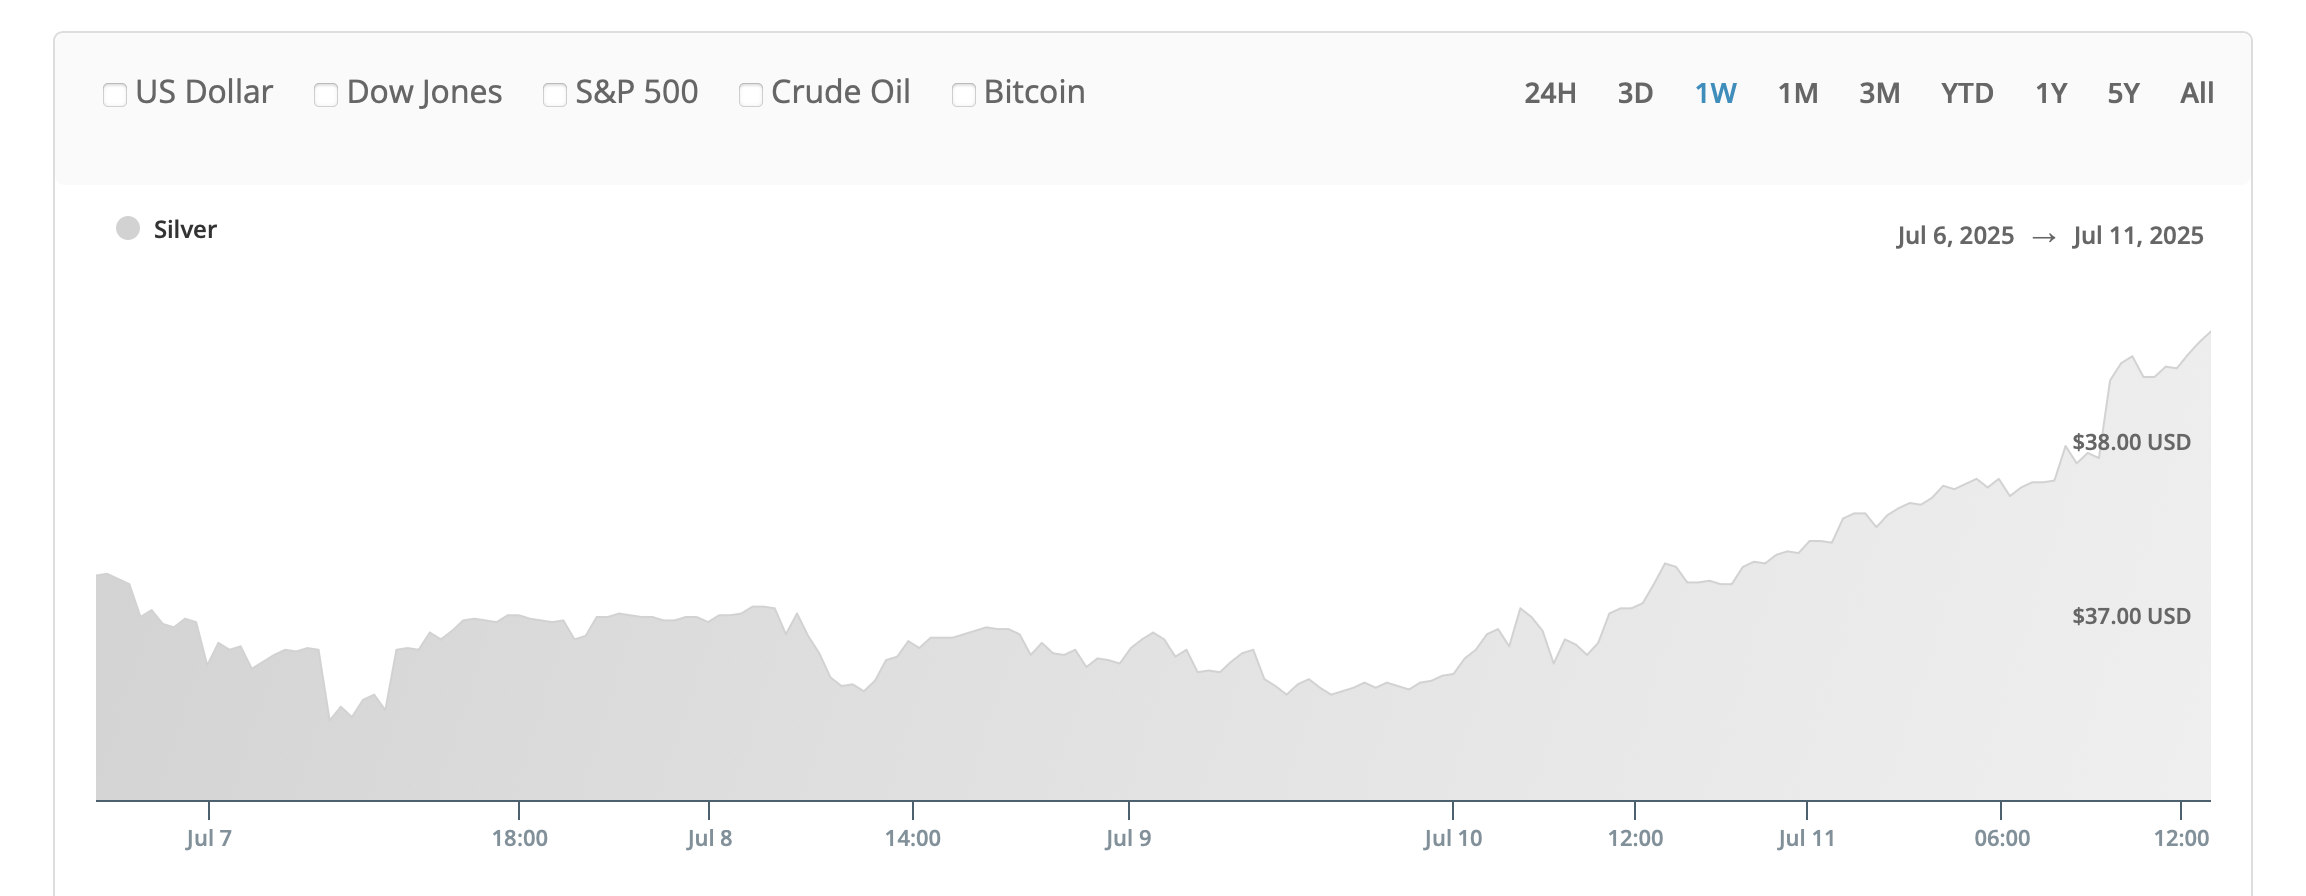Image resolution: width=2306 pixels, height=896 pixels.
Task: Click the Jul 10 axis marker
Action: pyautogui.click(x=1453, y=838)
